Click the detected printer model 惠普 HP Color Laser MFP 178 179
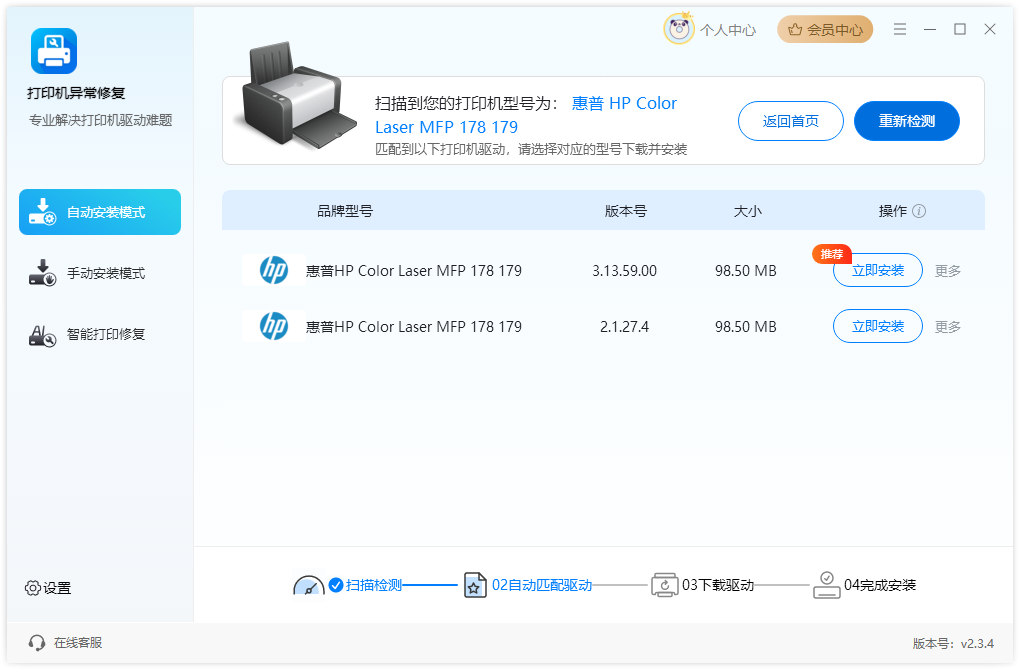The height and width of the screenshot is (670, 1020). coord(526,115)
